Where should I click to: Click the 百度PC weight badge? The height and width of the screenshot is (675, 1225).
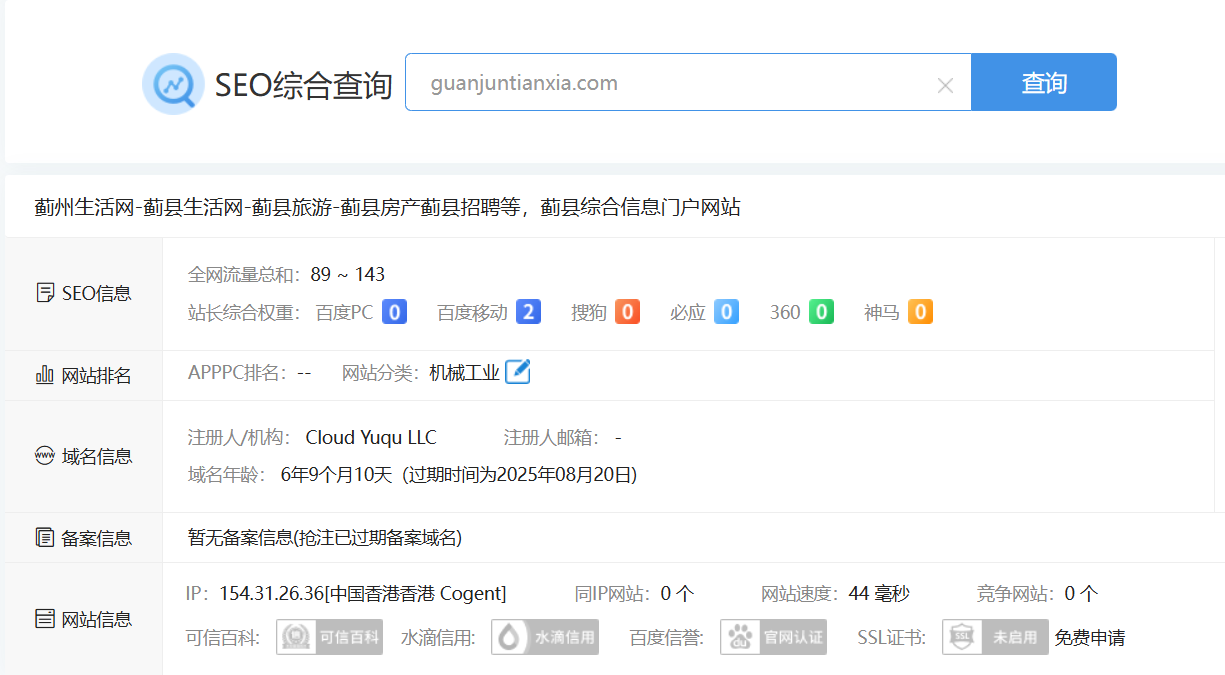394,312
